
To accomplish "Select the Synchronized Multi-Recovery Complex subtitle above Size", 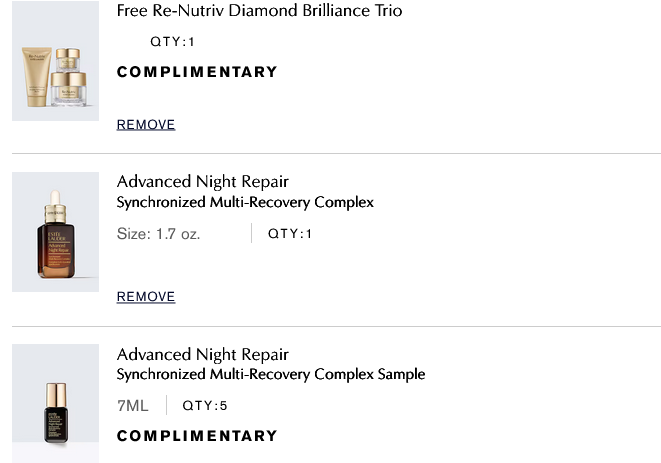I will coord(245,202).
